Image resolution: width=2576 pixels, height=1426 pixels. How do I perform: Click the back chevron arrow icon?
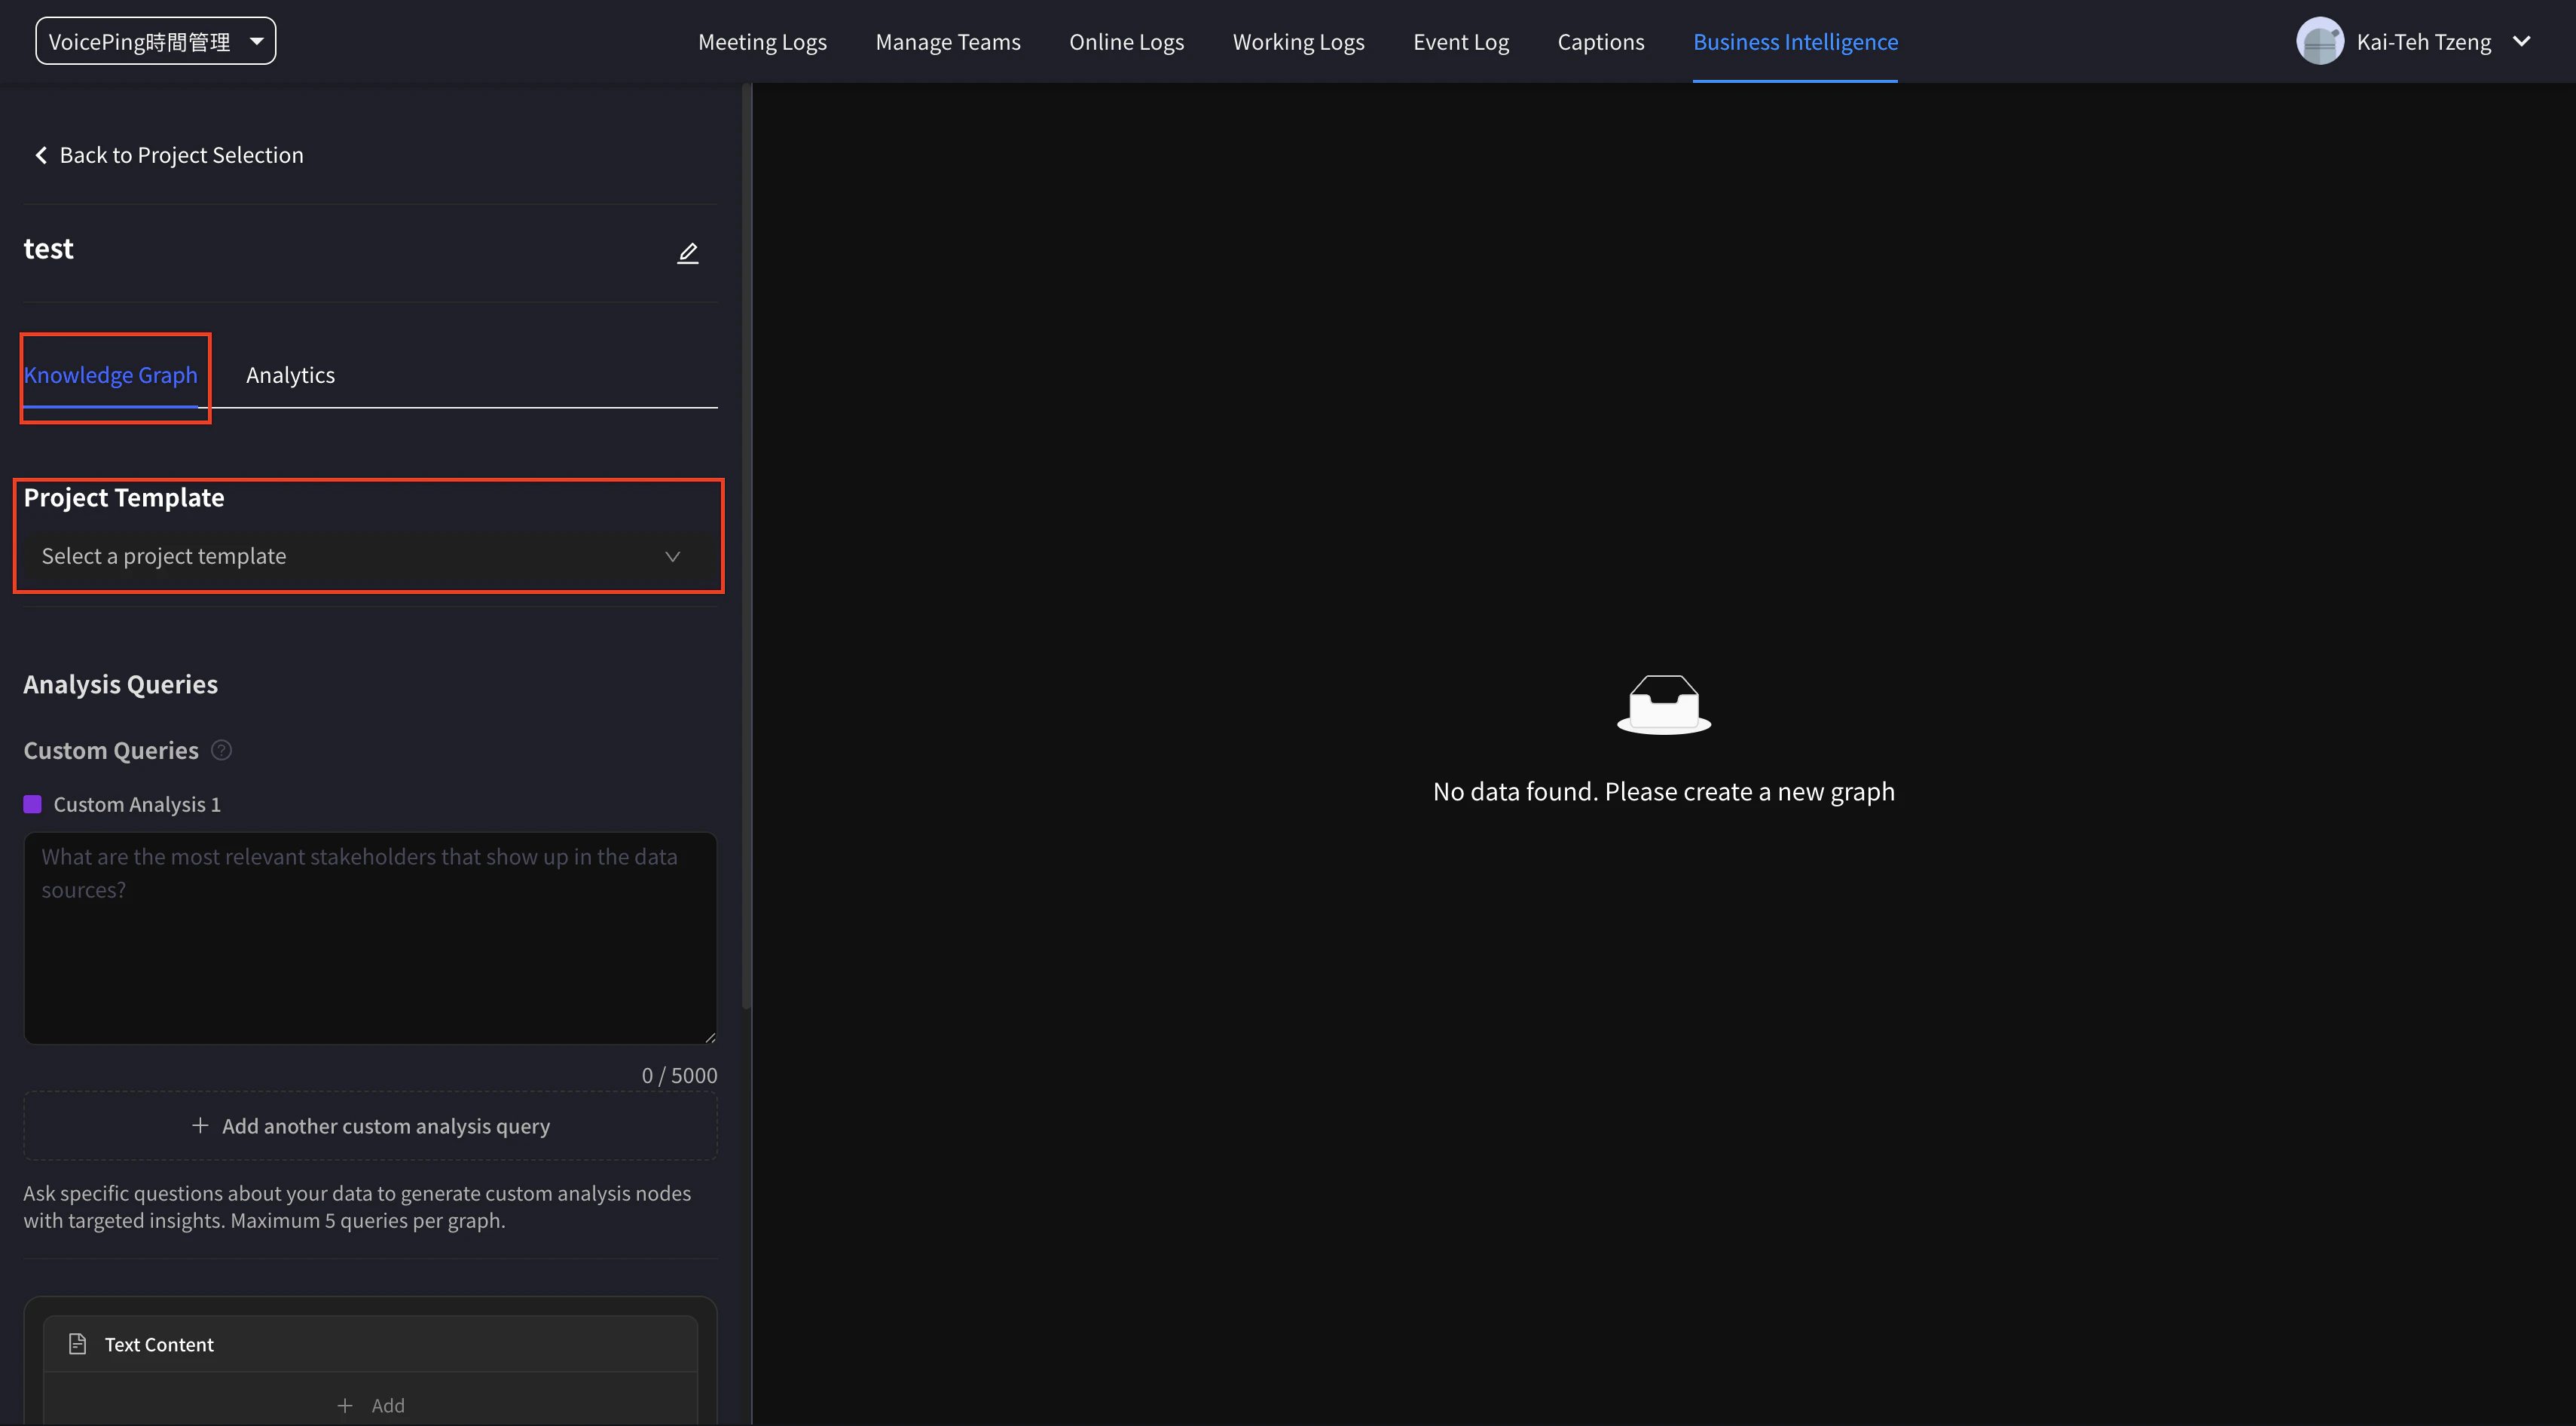point(41,155)
